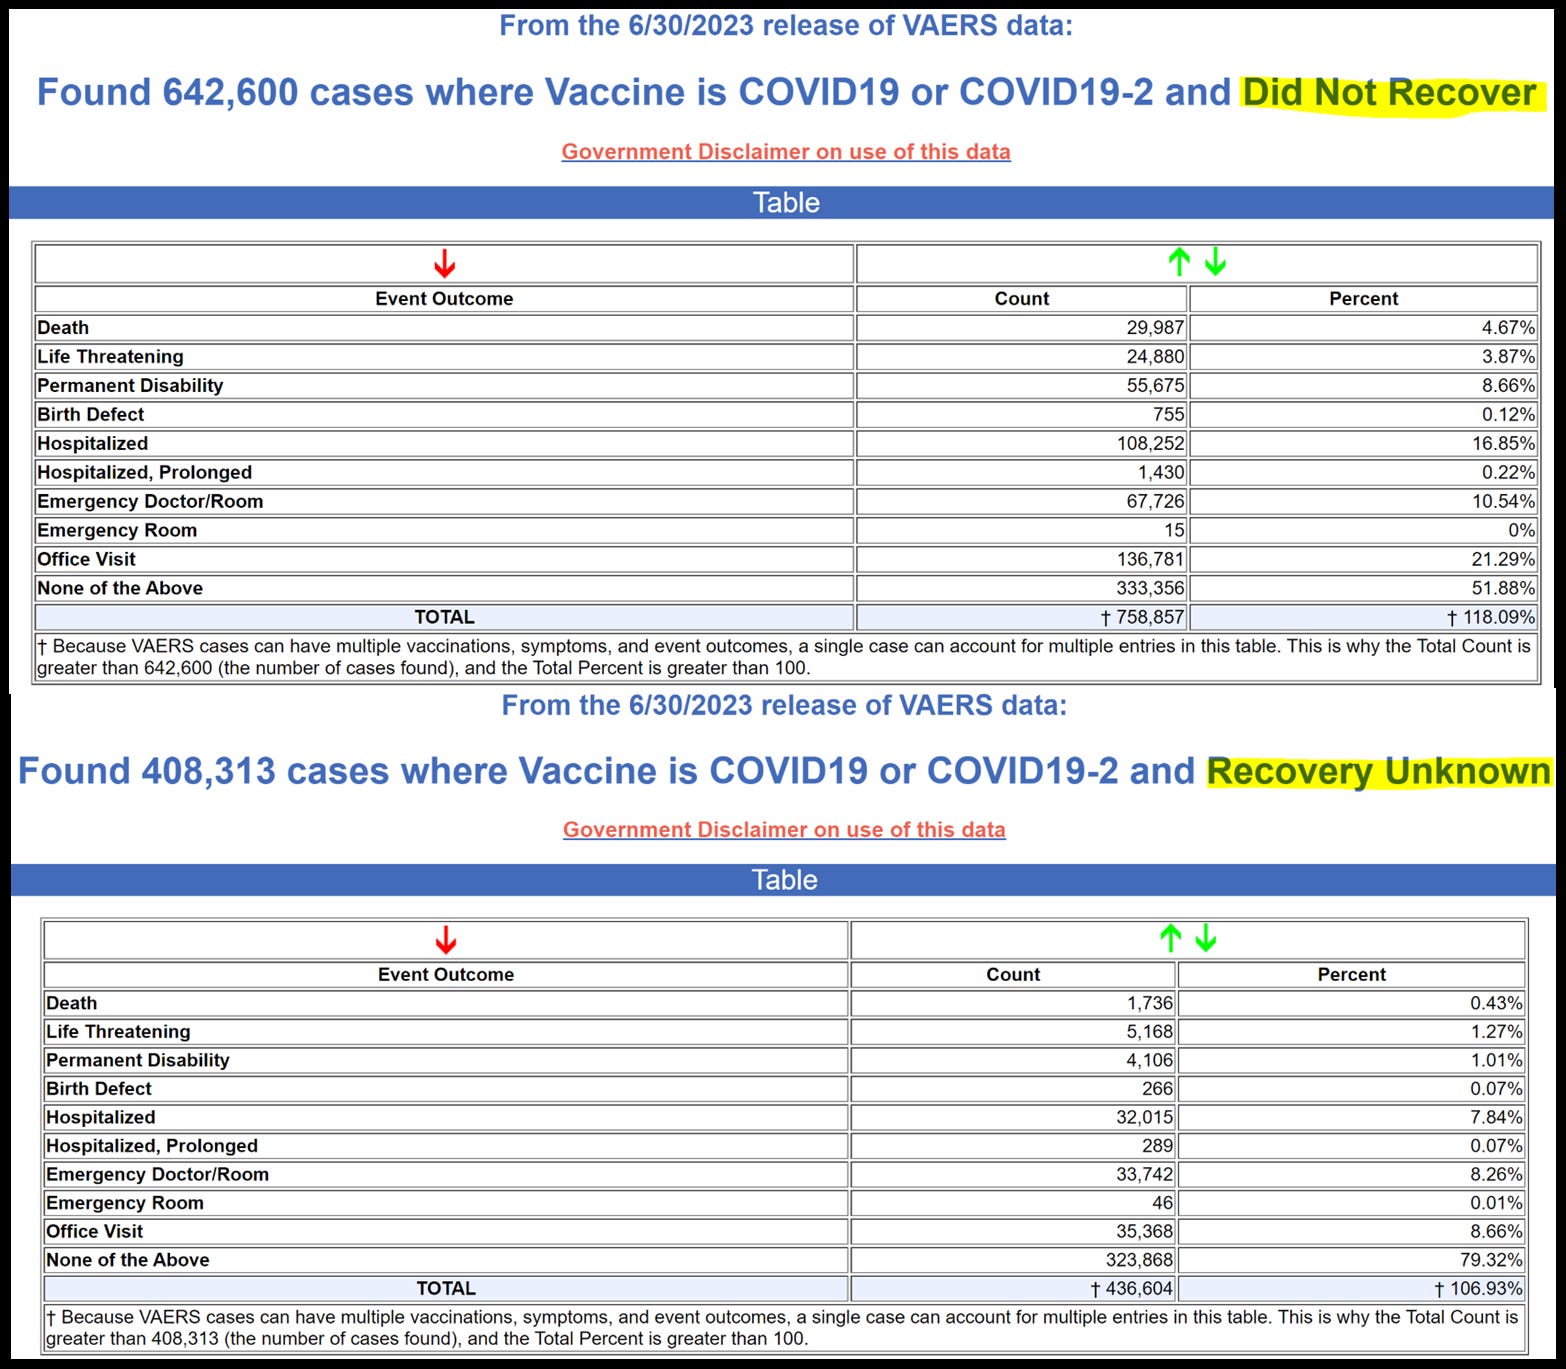This screenshot has height=1369, width=1566.
Task: Select the Birth Defect count 755
Action: click(1168, 414)
